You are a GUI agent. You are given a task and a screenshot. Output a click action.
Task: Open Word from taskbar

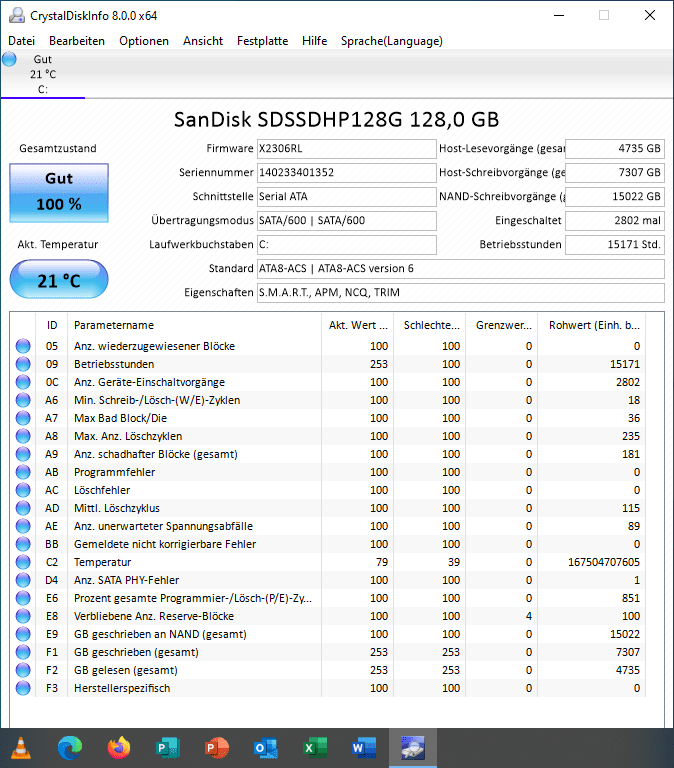click(364, 748)
